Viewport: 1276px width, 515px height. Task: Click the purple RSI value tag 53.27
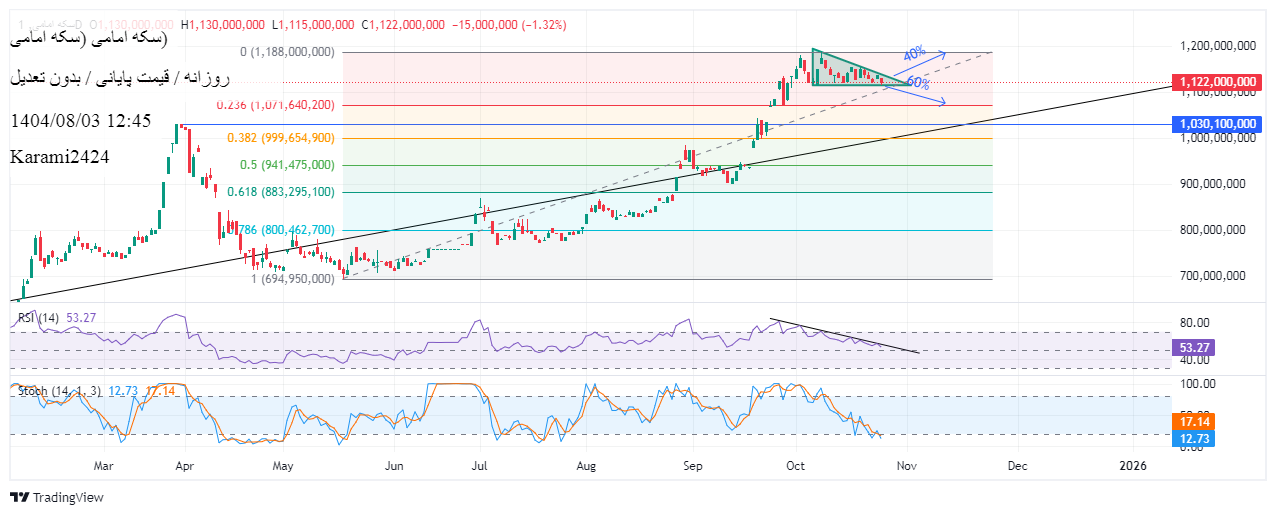tap(1191, 347)
